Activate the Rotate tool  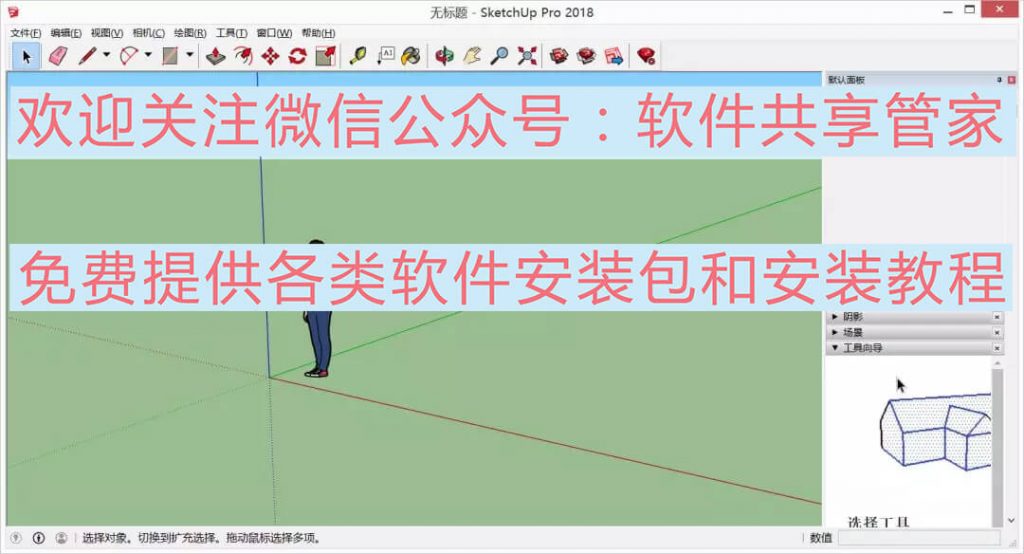pos(298,56)
